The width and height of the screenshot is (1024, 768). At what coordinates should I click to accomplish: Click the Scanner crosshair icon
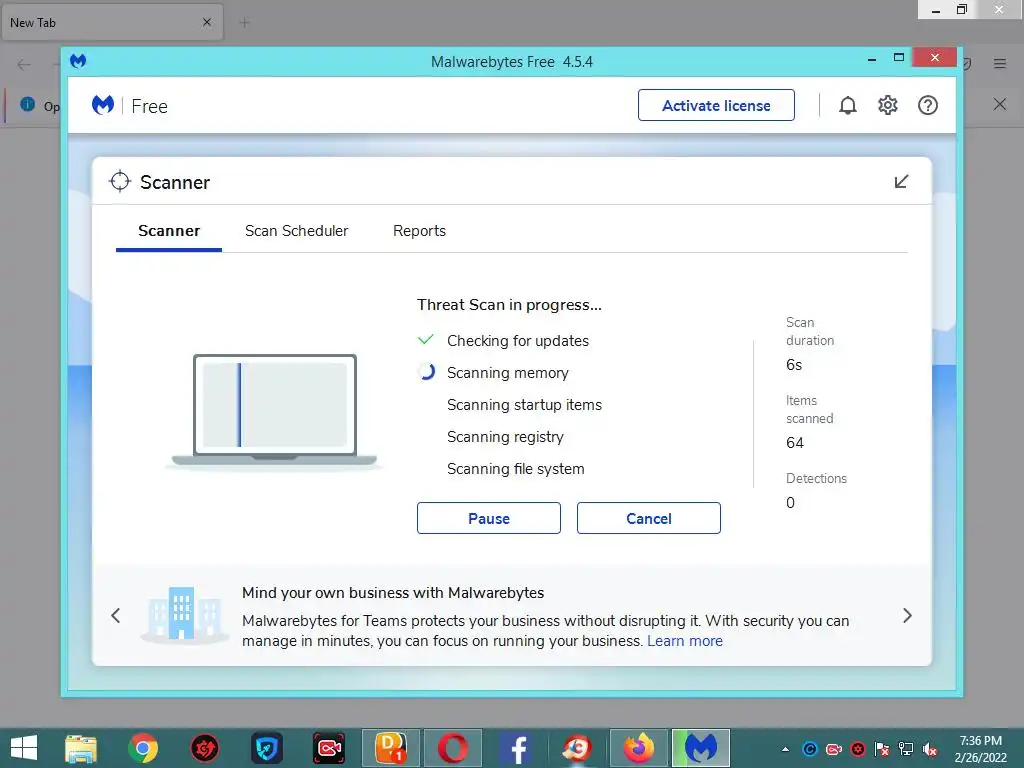(x=120, y=182)
